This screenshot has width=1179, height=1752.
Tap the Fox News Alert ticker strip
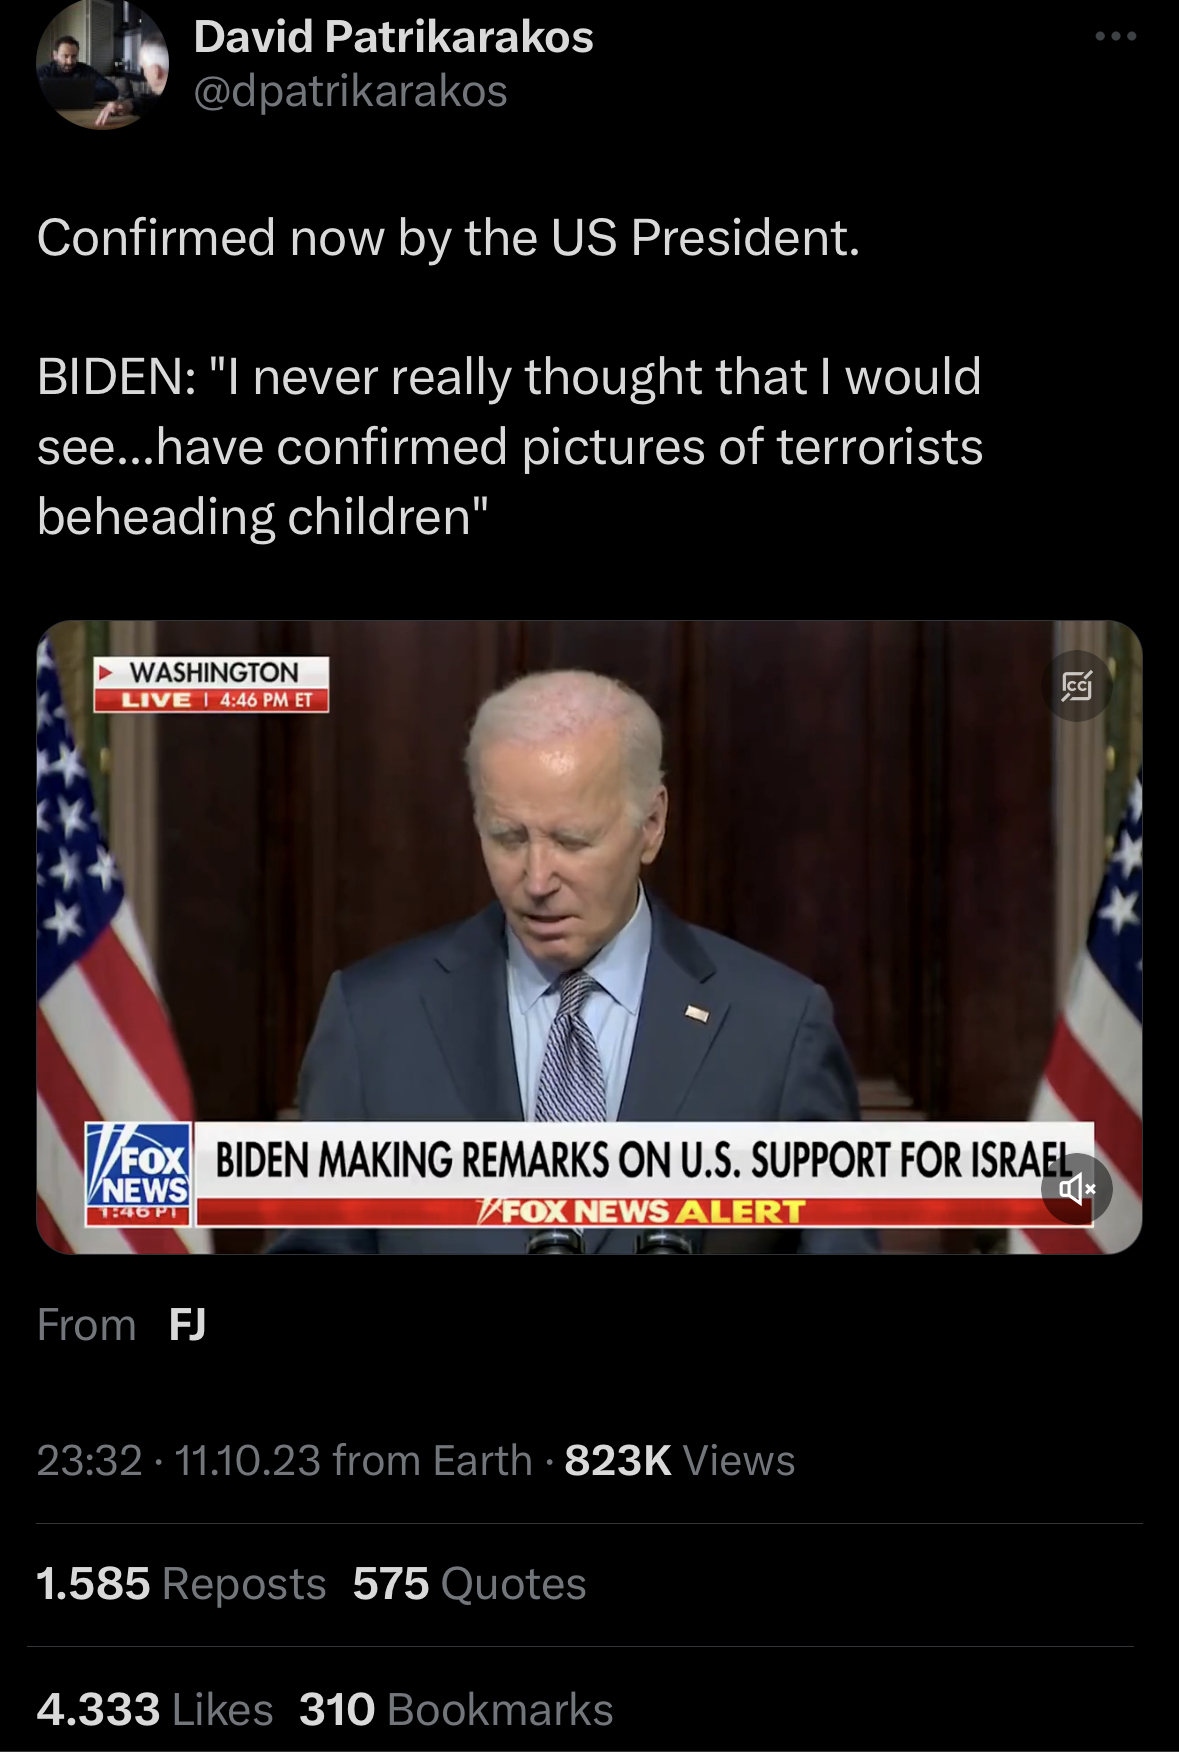pos(644,1211)
